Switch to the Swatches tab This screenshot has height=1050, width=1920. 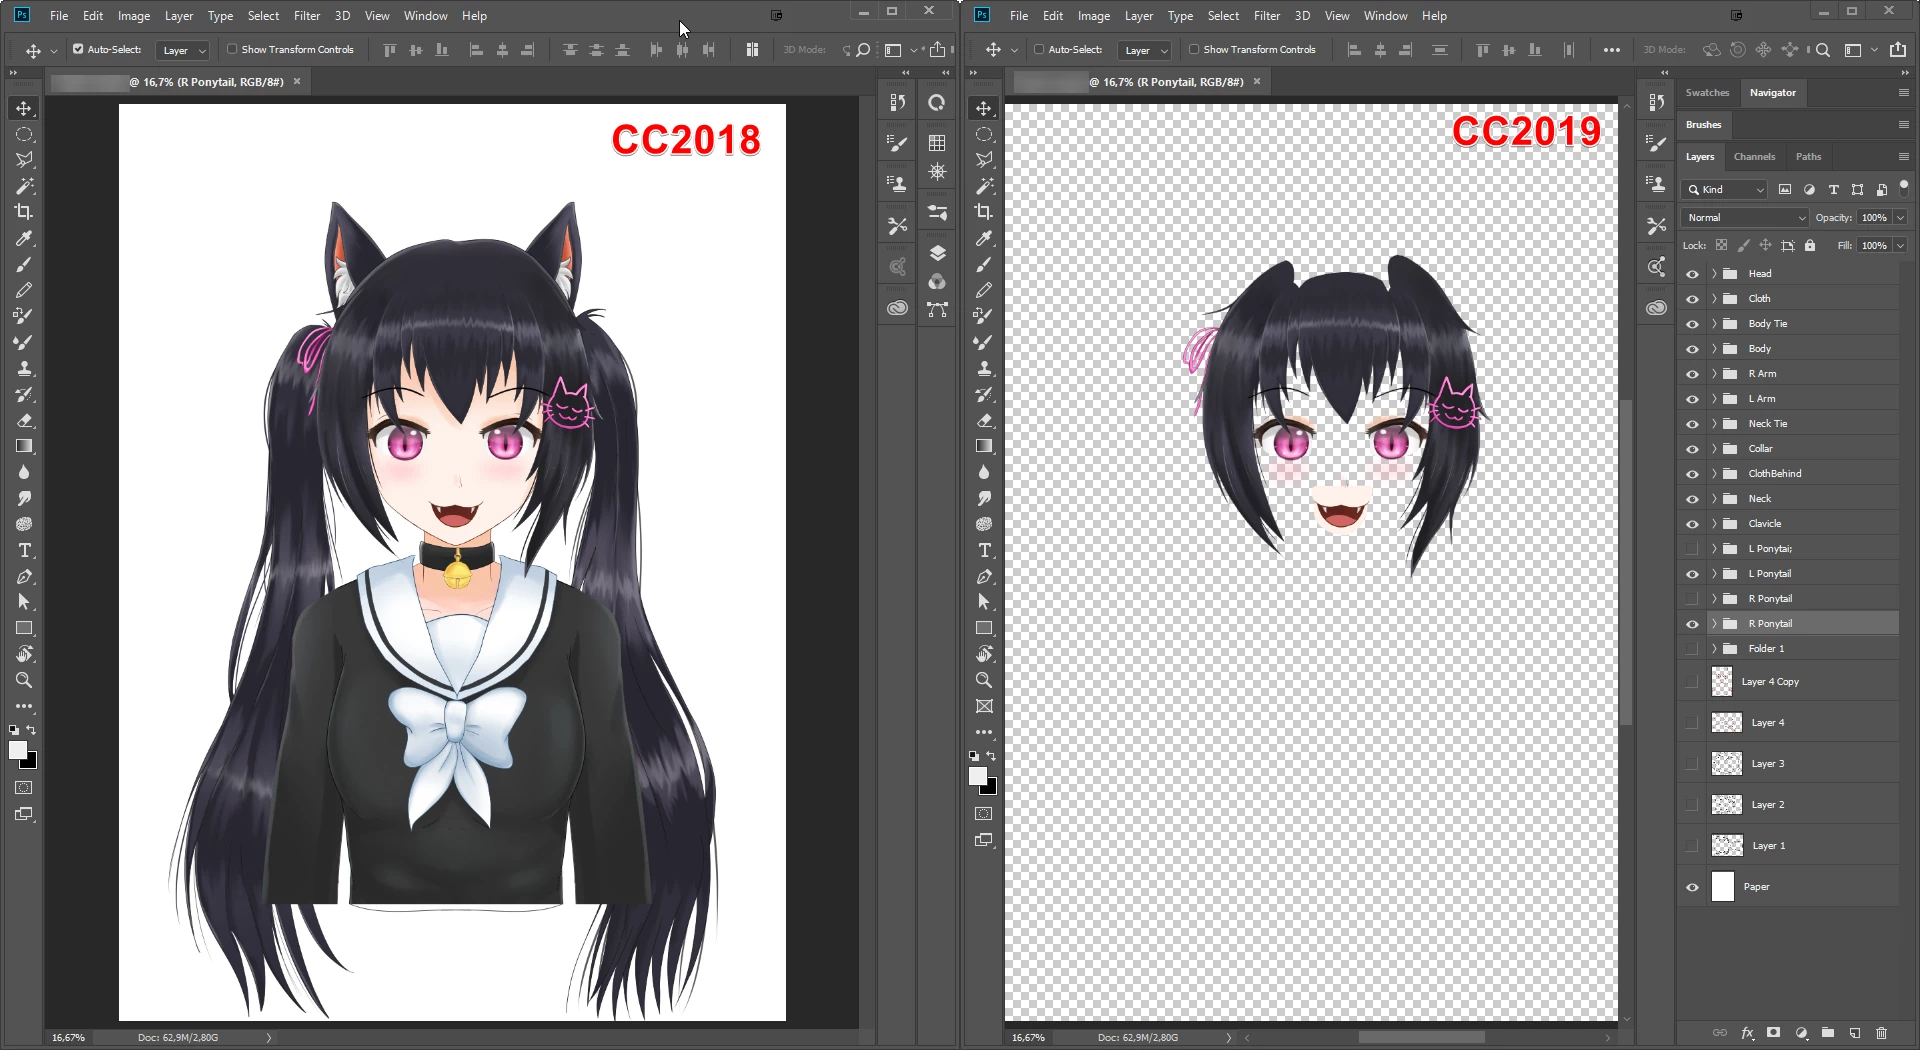coord(1707,93)
